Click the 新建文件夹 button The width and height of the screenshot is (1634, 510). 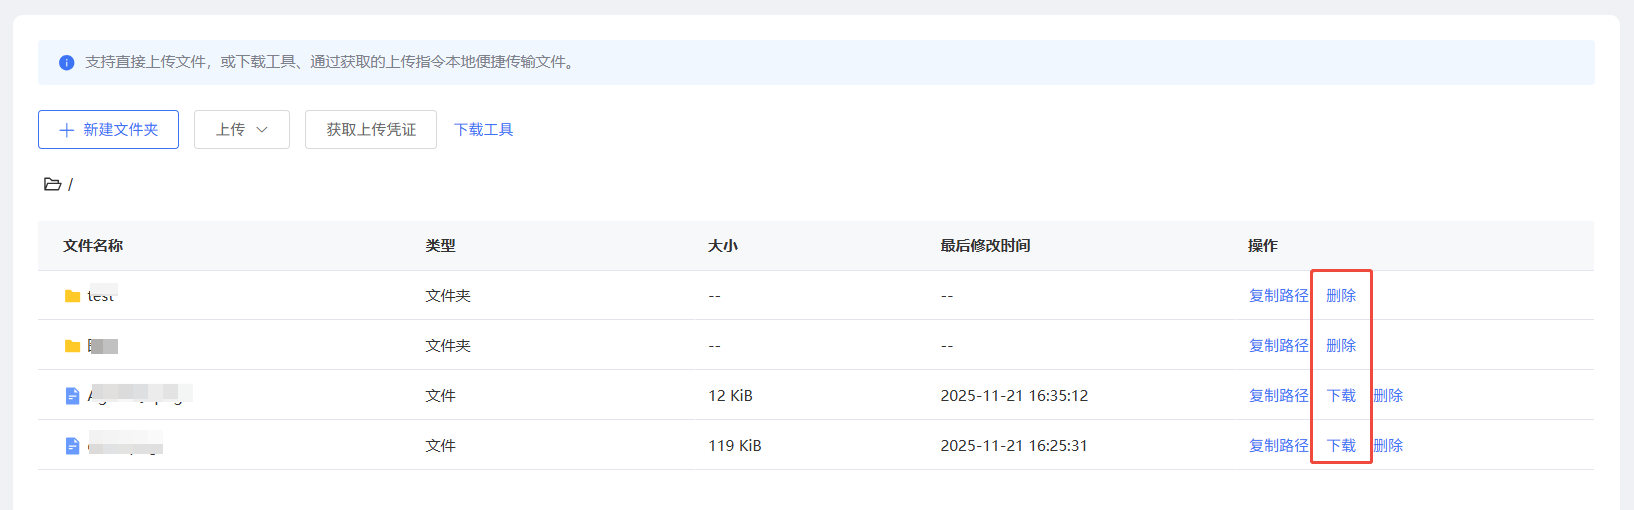tap(108, 130)
